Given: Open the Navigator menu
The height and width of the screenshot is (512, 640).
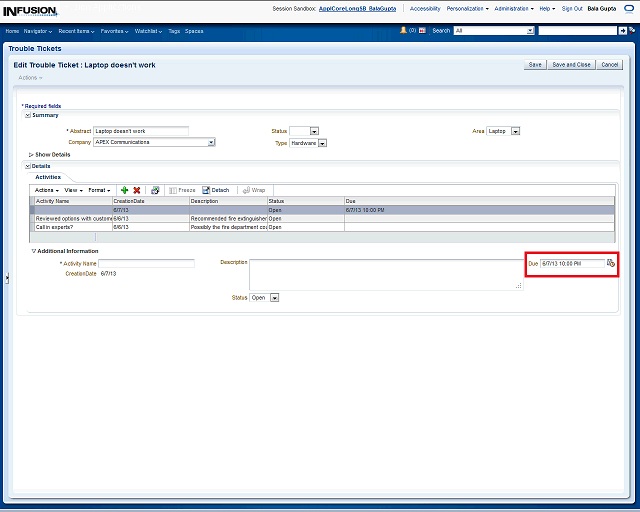Looking at the screenshot, I should click(x=38, y=31).
